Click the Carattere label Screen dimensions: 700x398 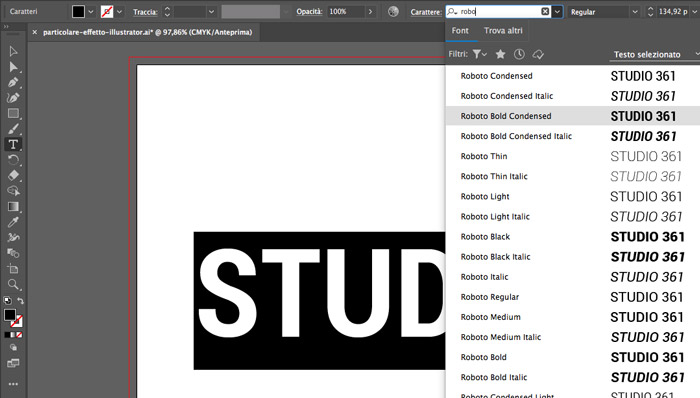[426, 12]
